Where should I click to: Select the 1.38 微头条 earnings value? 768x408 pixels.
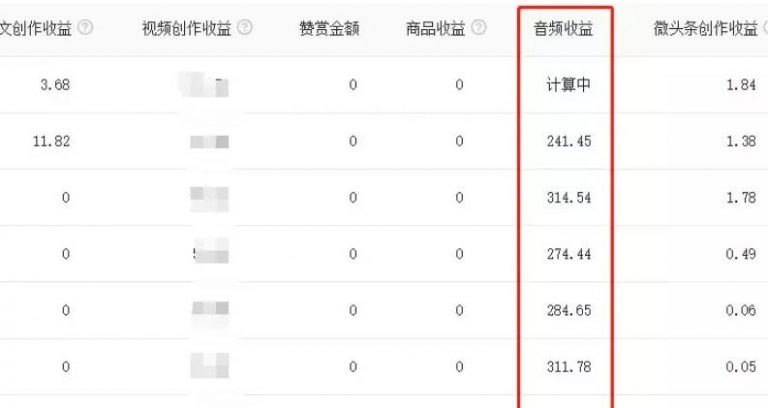[x=740, y=141]
